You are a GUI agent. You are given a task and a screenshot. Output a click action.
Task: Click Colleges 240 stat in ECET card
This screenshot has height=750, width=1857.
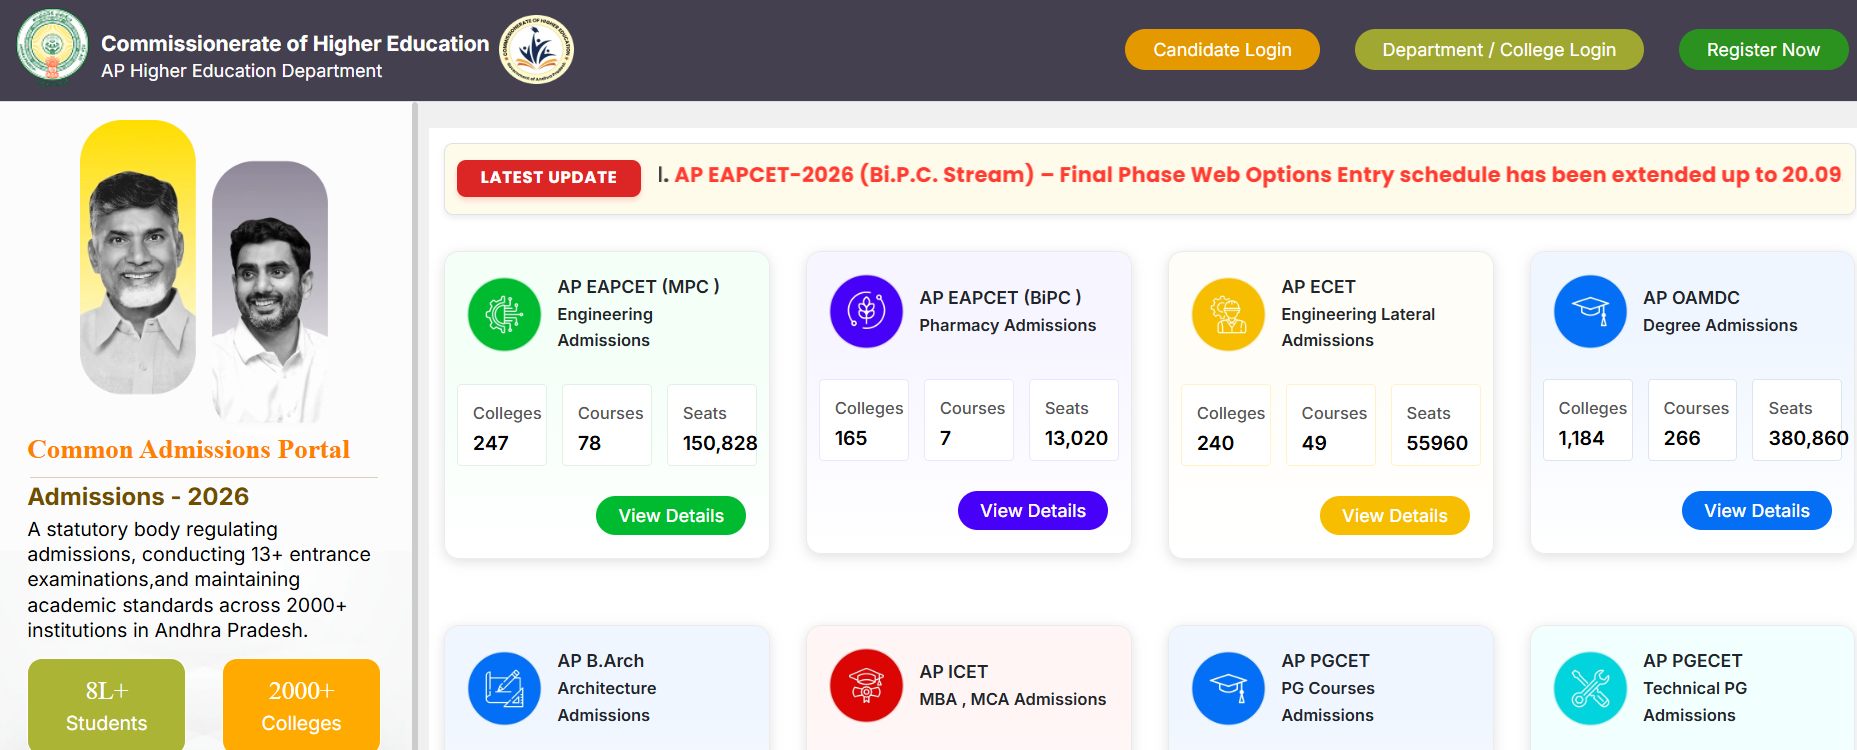tap(1226, 425)
